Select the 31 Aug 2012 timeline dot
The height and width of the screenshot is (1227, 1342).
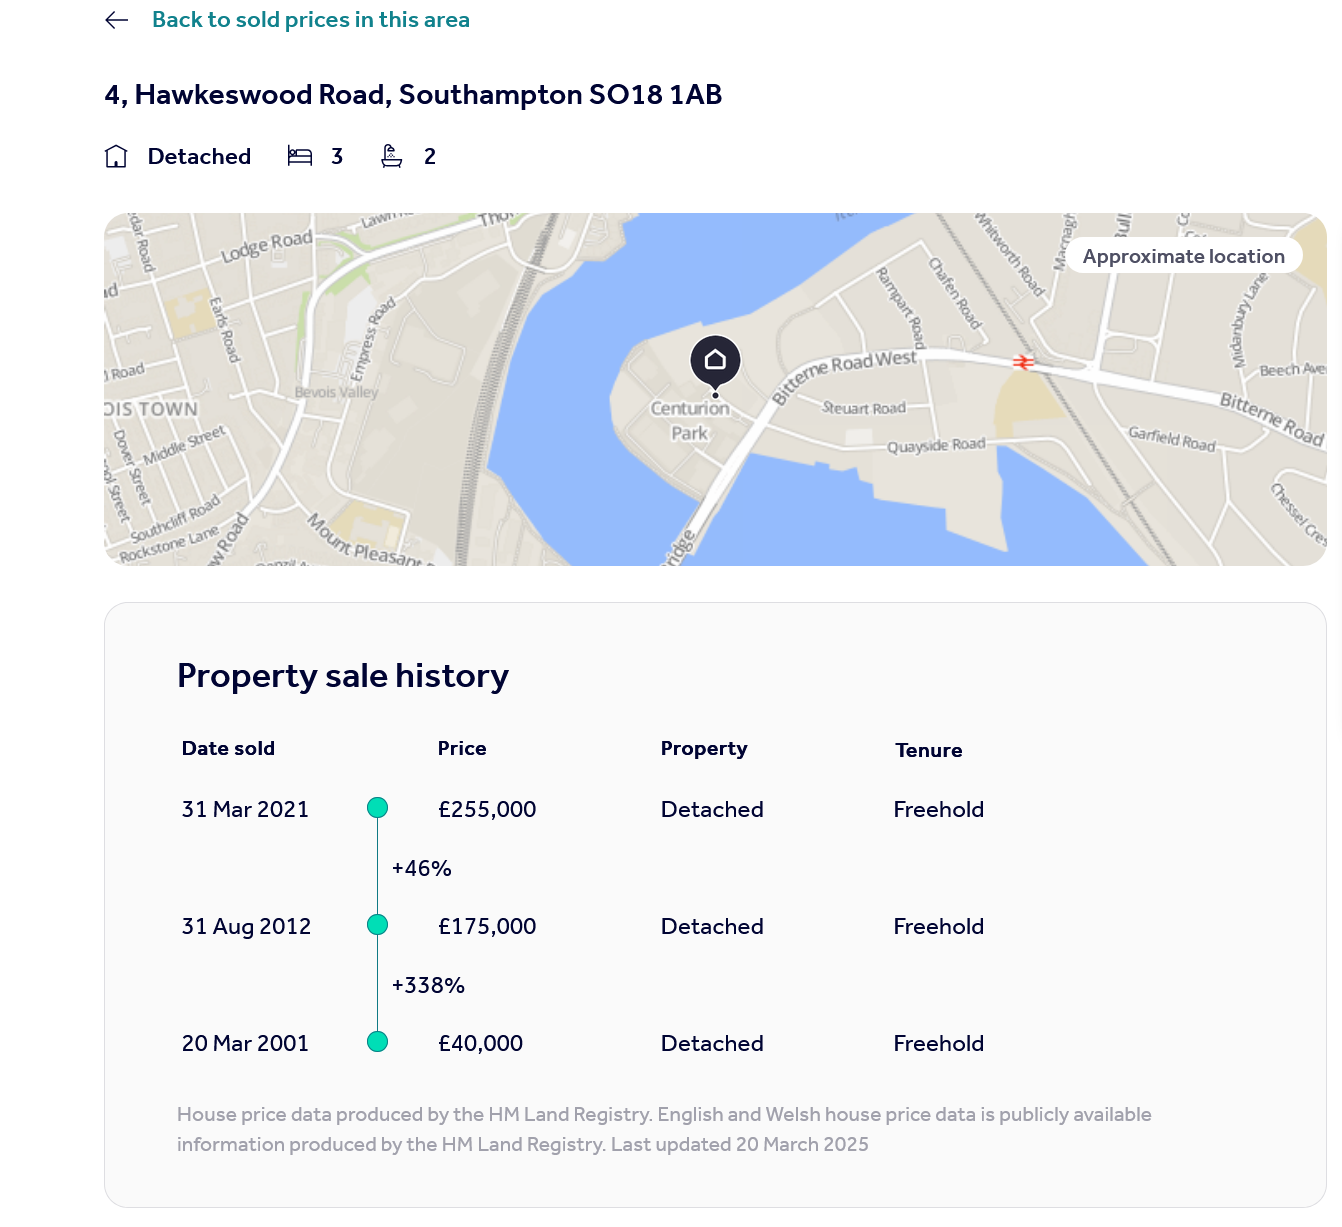click(x=377, y=925)
